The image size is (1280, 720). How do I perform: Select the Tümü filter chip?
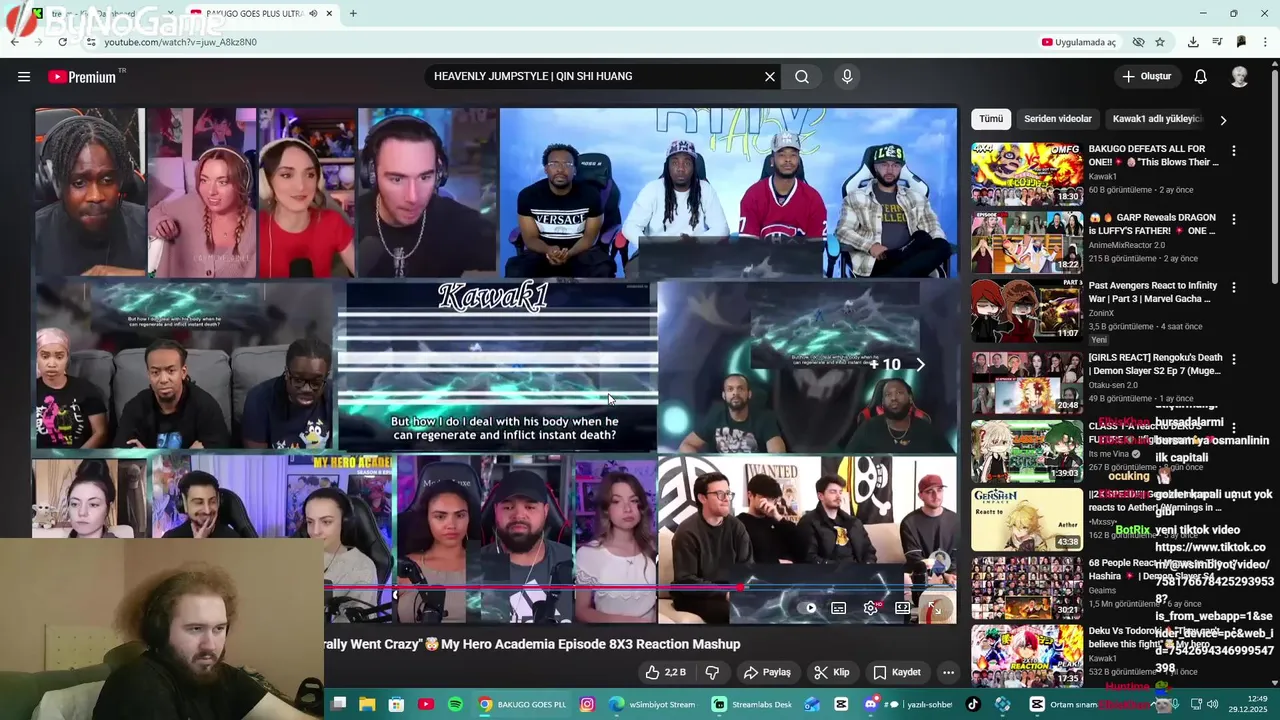pyautogui.click(x=991, y=119)
